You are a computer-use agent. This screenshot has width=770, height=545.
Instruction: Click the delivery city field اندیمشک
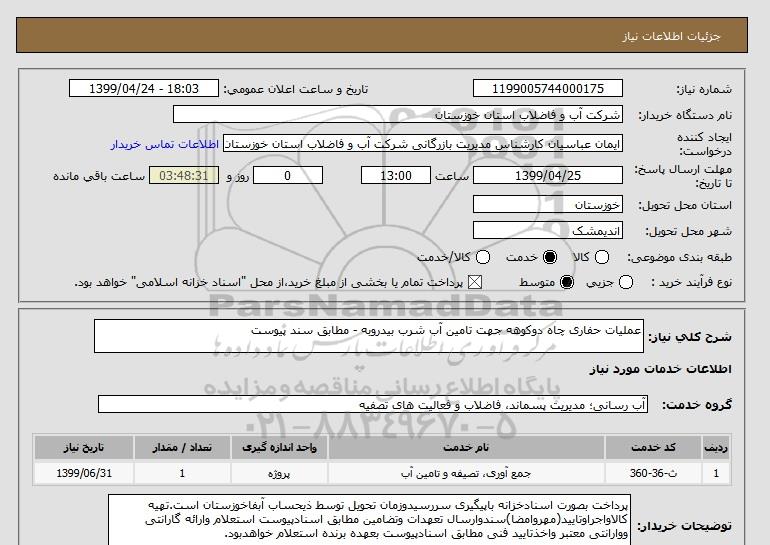(x=548, y=230)
